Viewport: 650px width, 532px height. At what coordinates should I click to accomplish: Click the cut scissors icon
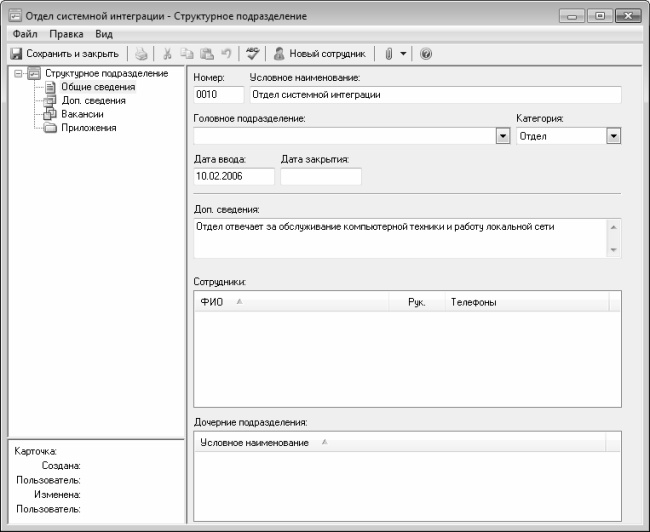tap(168, 54)
